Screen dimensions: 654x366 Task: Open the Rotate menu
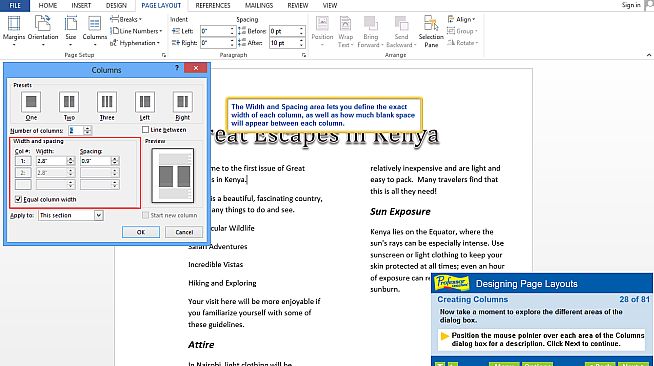[x=462, y=43]
